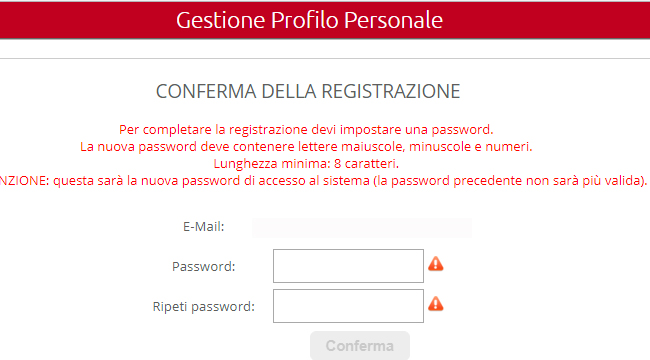Focus the Password input box
This screenshot has width=650, height=360.
coord(348,266)
